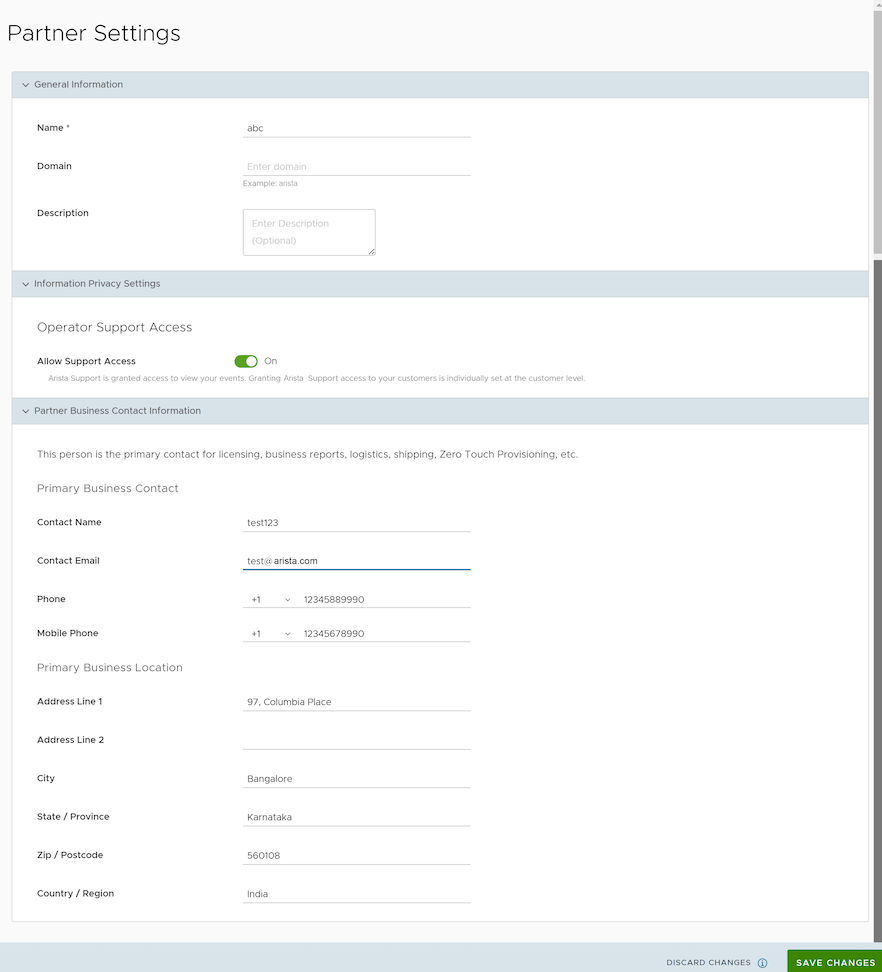This screenshot has height=972, width=882.
Task: Click the Name input field
Action: click(x=356, y=128)
